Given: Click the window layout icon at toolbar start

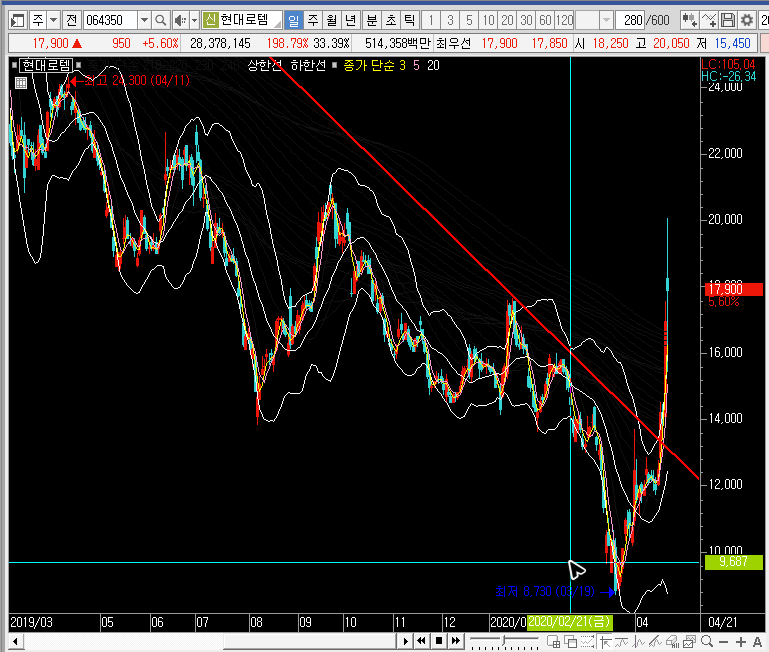Looking at the screenshot, I should (x=18, y=21).
